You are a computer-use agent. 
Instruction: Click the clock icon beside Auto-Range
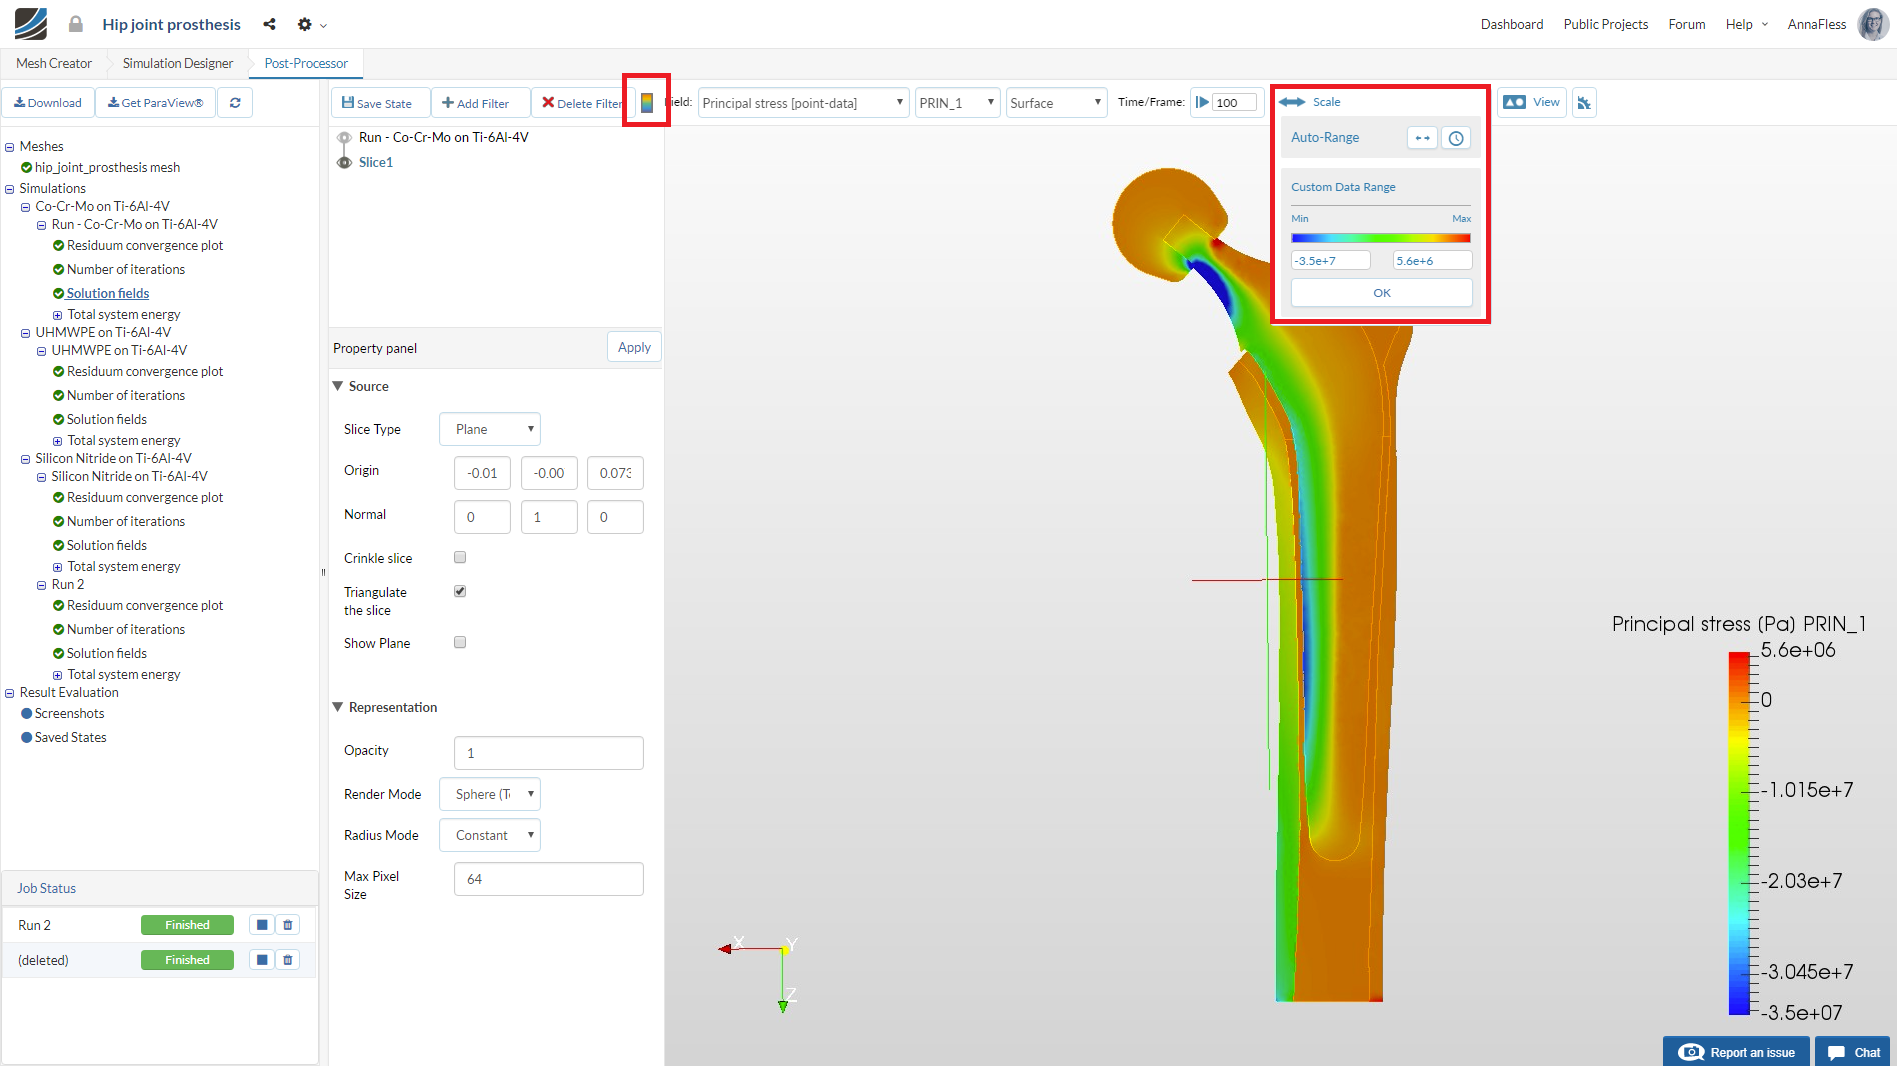pyautogui.click(x=1456, y=137)
